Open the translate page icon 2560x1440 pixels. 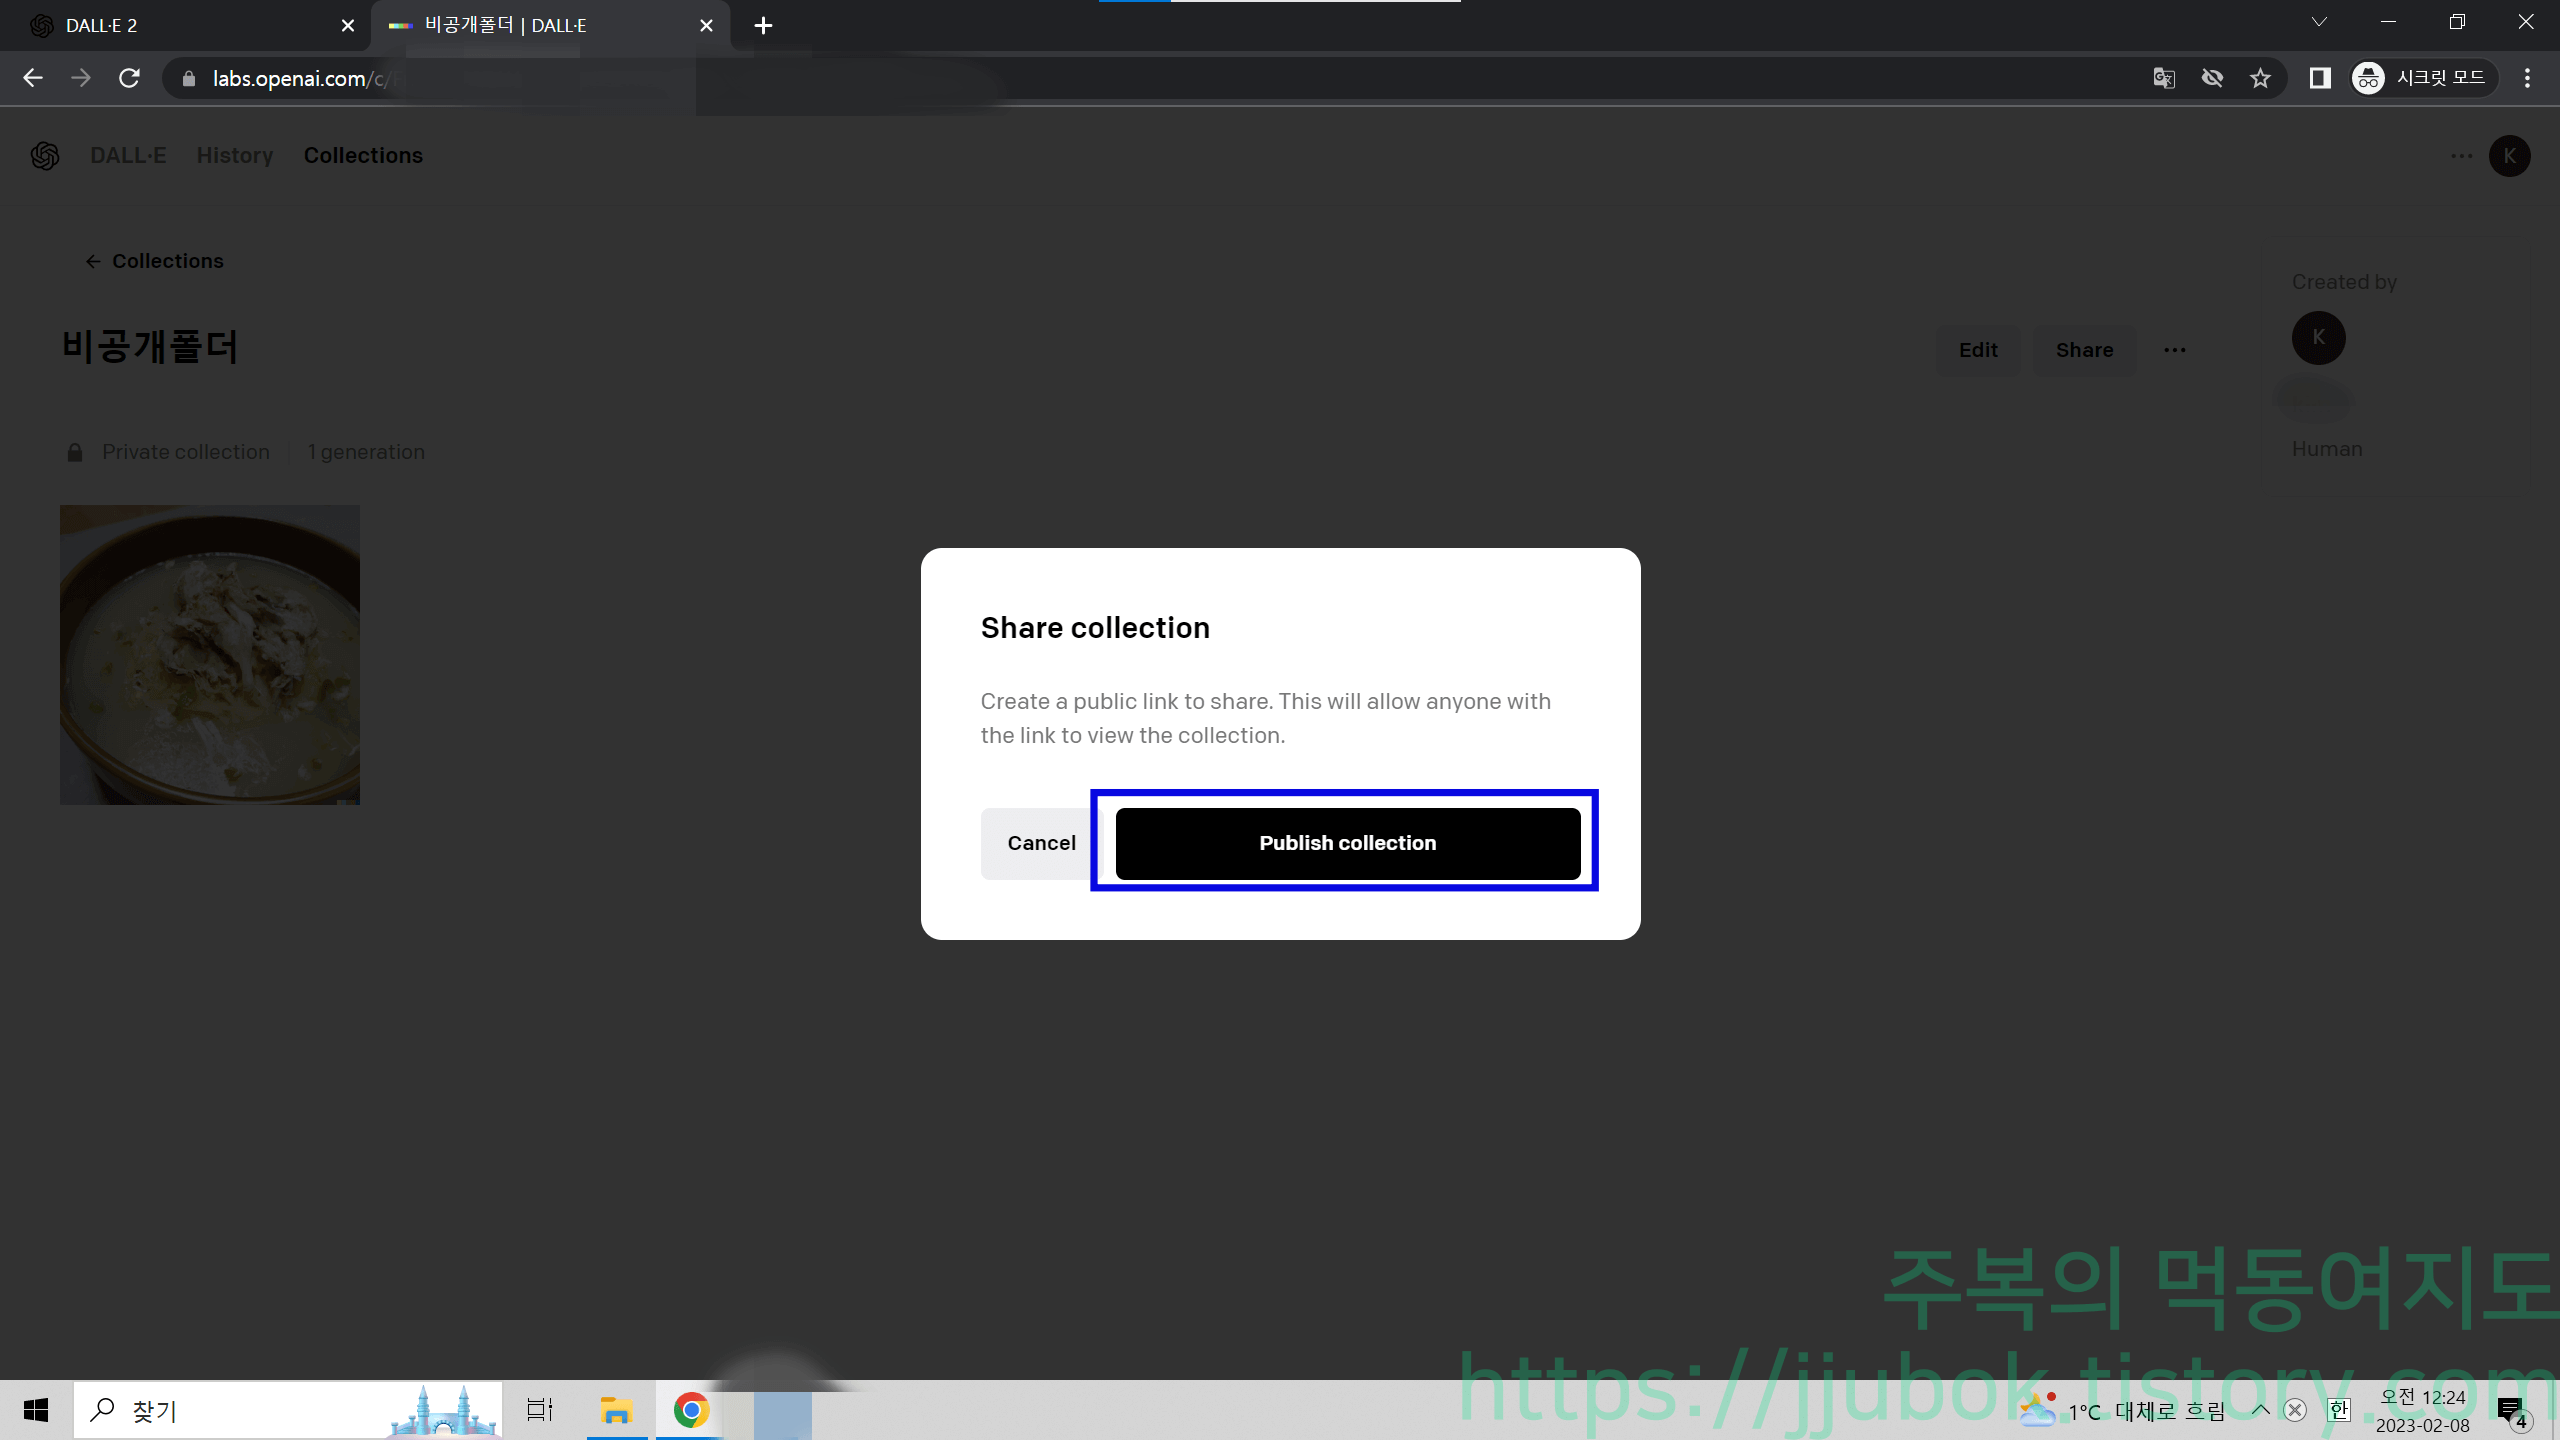click(2164, 78)
